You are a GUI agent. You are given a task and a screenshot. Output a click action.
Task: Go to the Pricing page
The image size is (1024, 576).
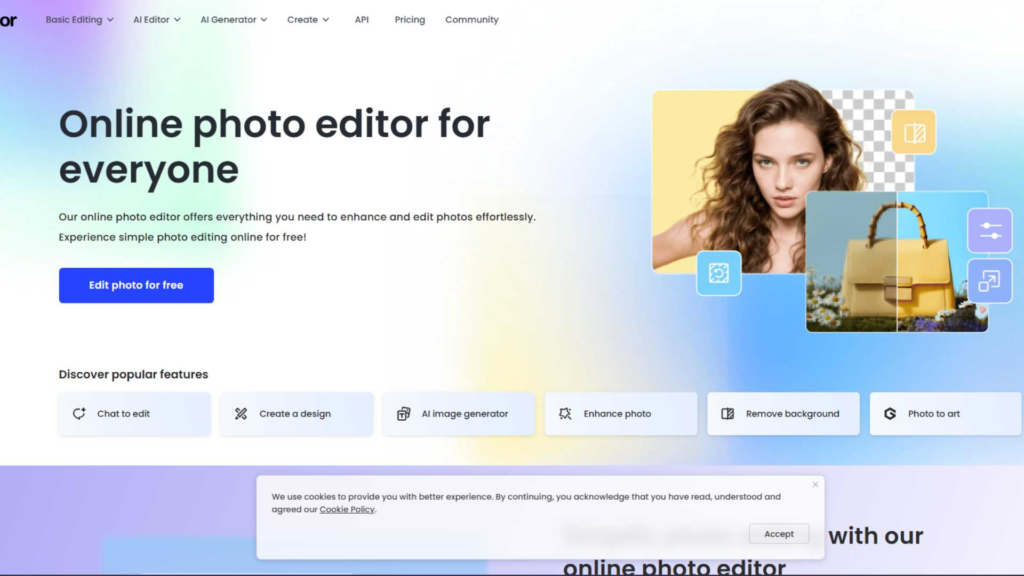(x=410, y=20)
